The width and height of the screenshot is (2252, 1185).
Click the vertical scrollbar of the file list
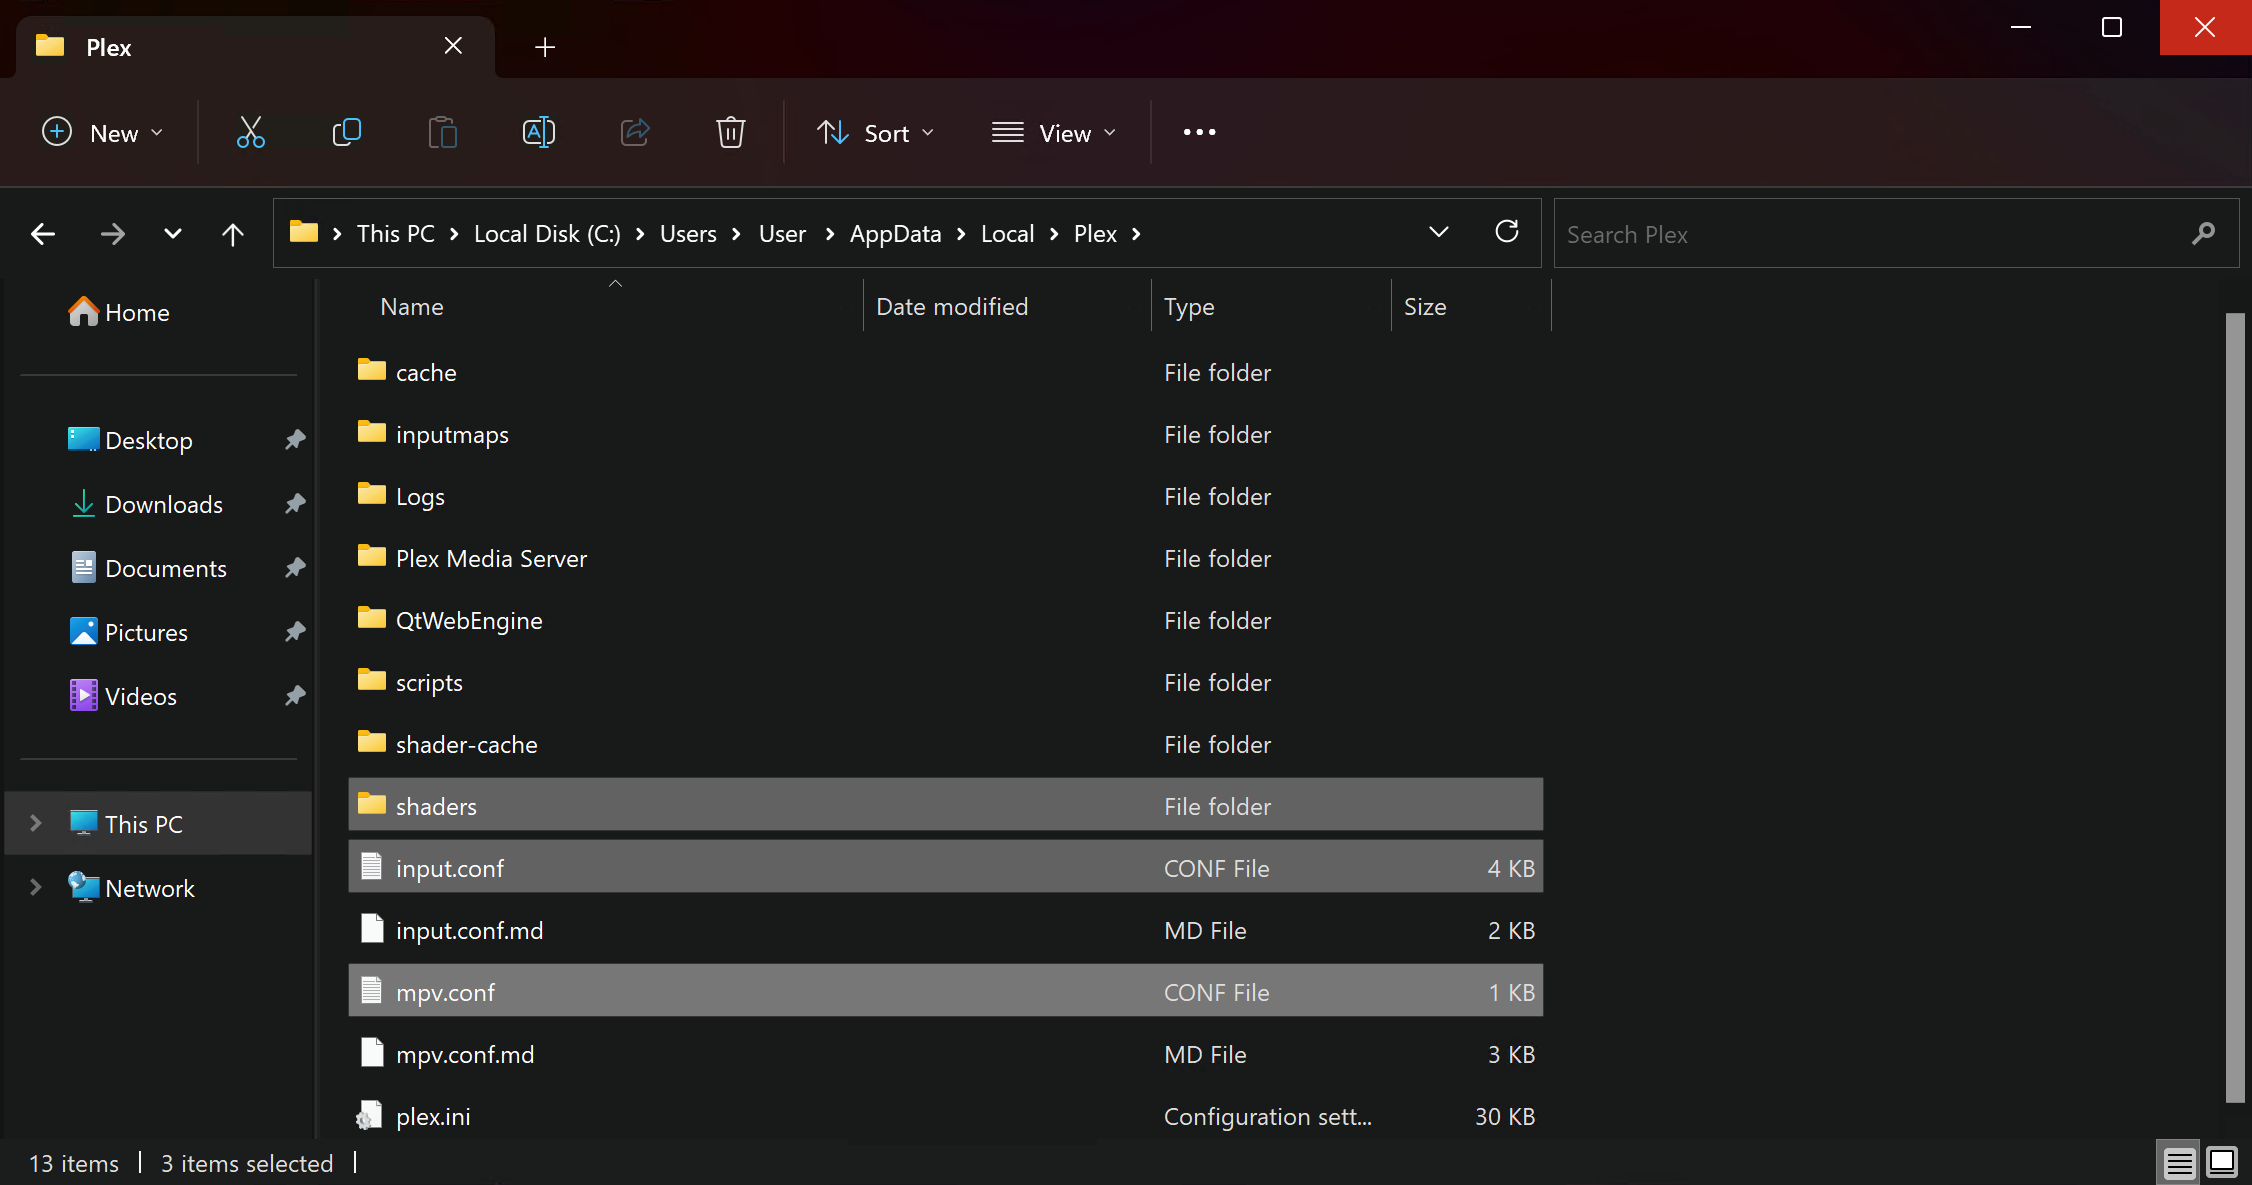pos(2235,700)
